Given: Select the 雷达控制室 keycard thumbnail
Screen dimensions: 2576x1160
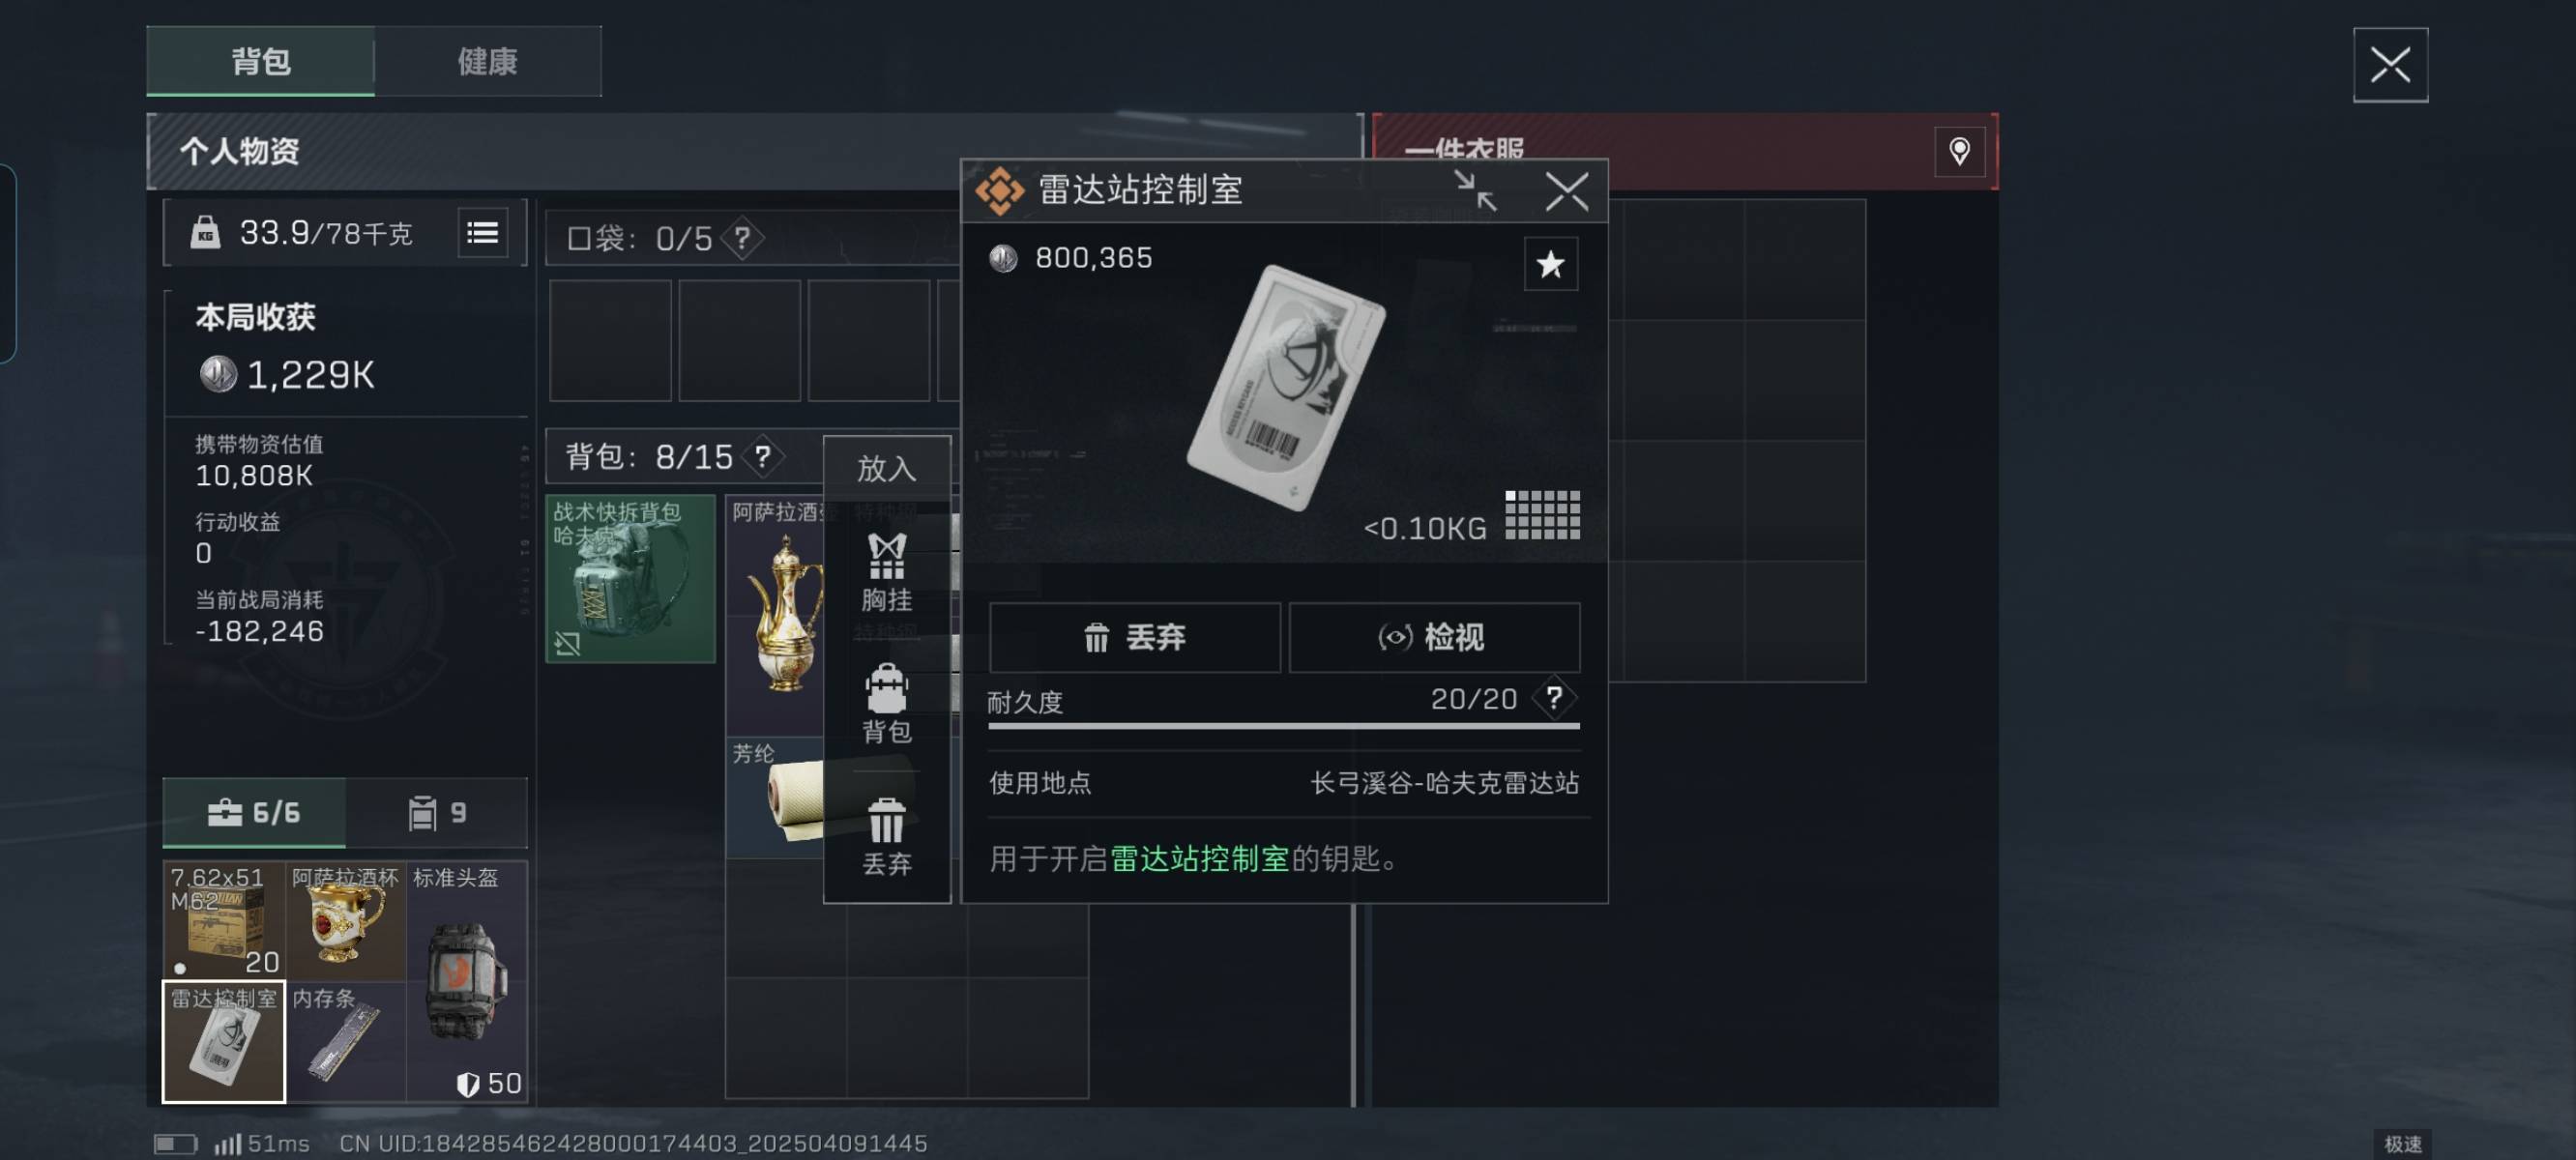Looking at the screenshot, I should (x=224, y=1041).
